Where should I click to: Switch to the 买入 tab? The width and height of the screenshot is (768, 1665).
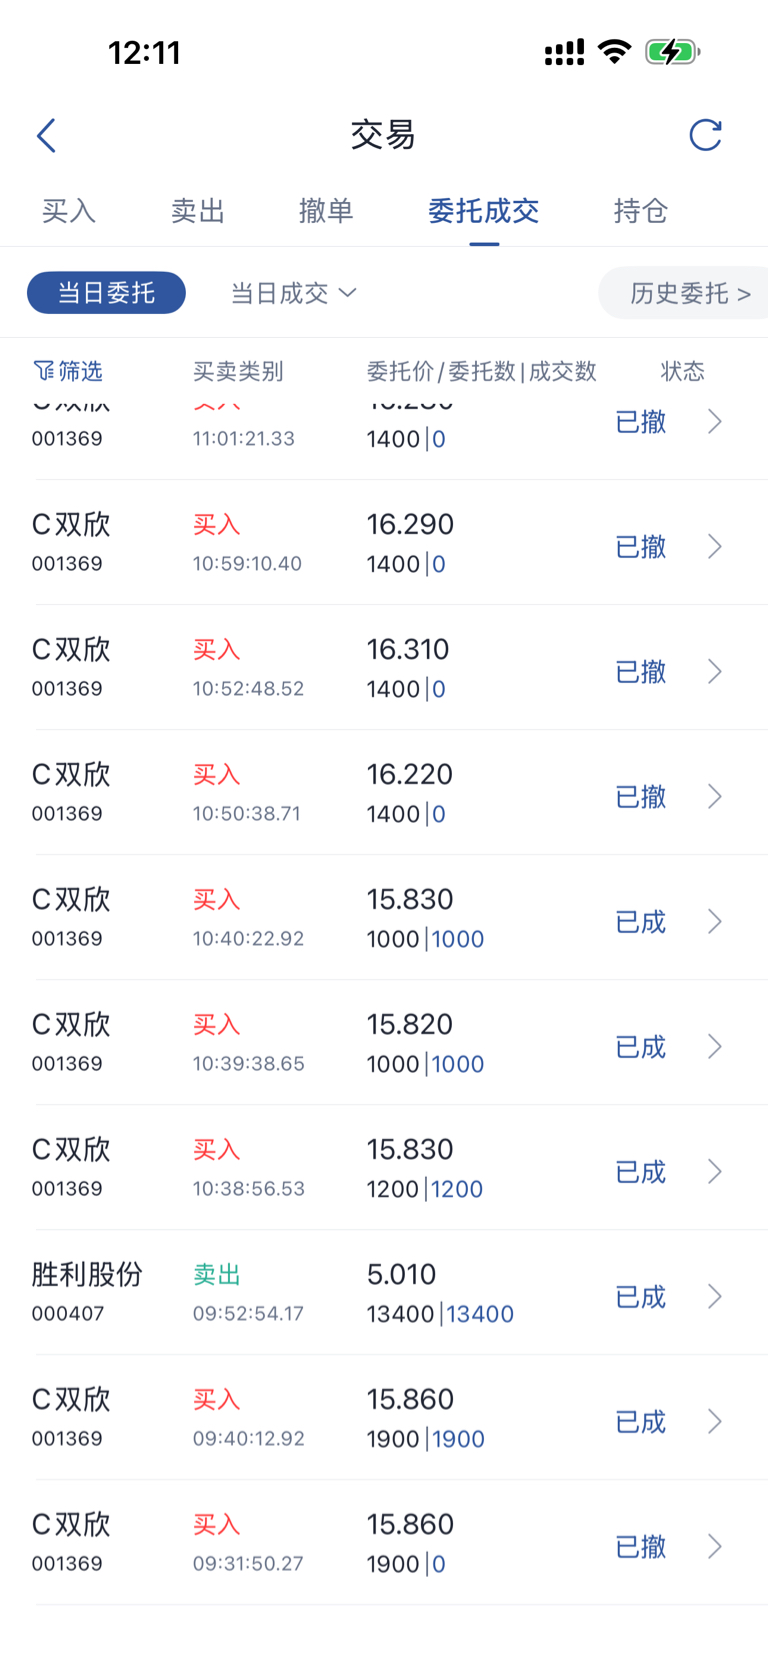click(69, 211)
